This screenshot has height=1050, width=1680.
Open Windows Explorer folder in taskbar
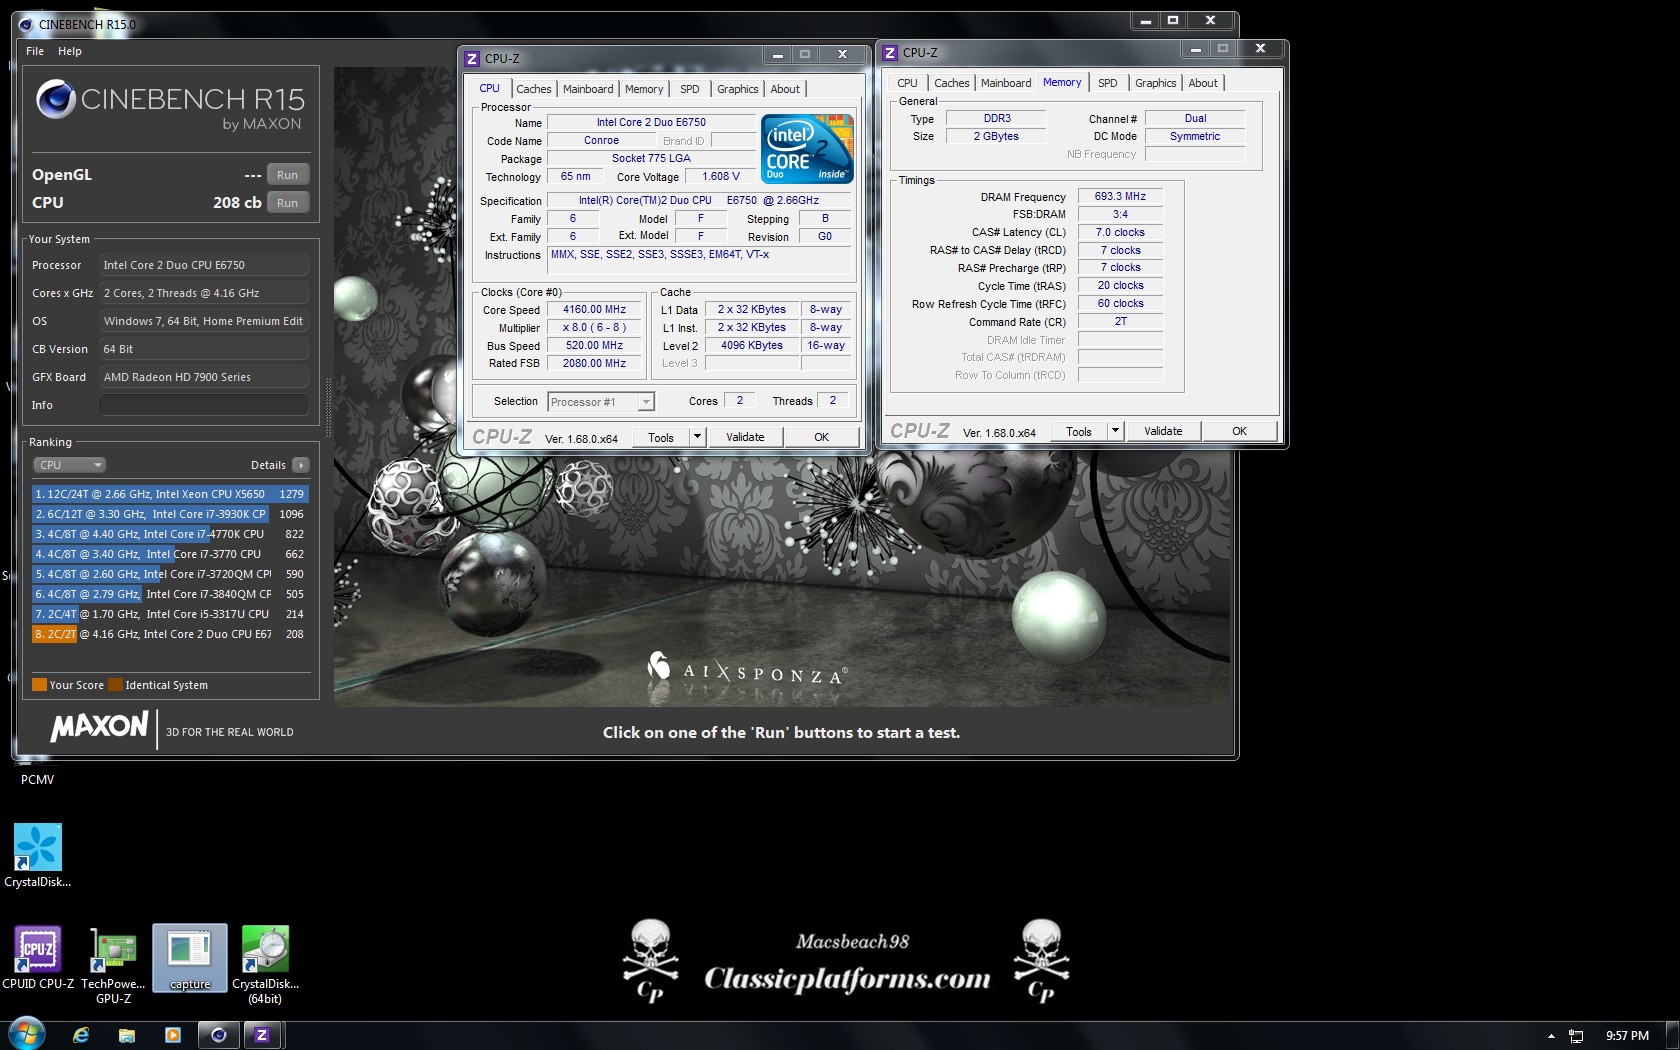[x=126, y=1035]
